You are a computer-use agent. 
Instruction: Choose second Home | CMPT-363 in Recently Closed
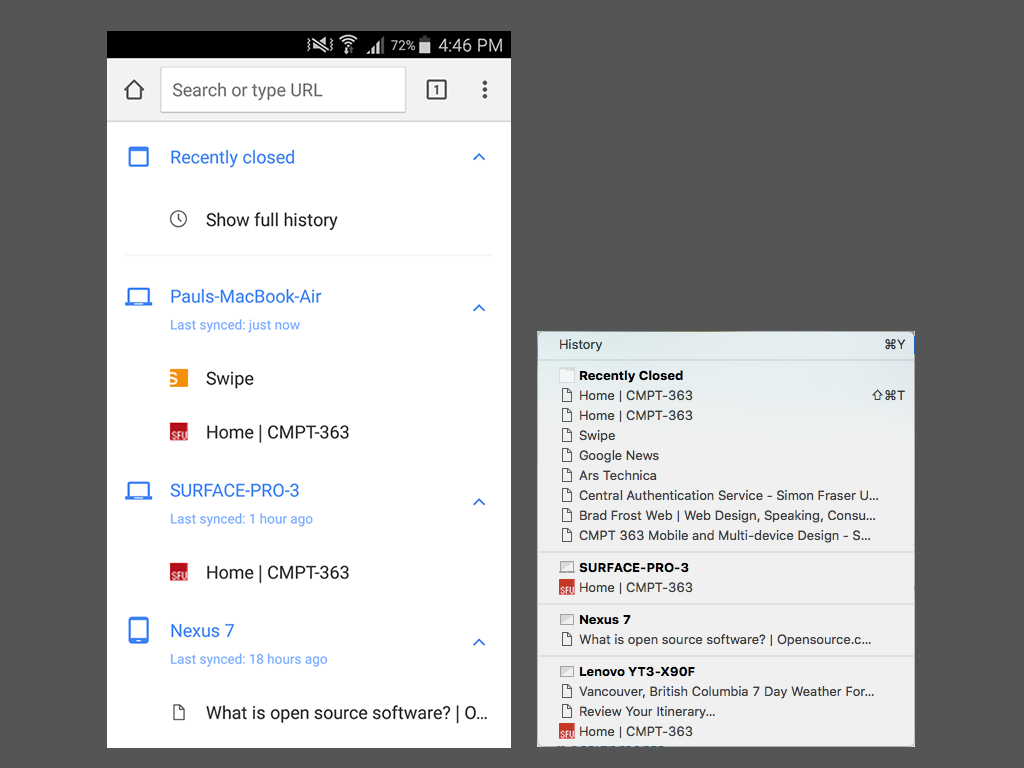(726, 415)
